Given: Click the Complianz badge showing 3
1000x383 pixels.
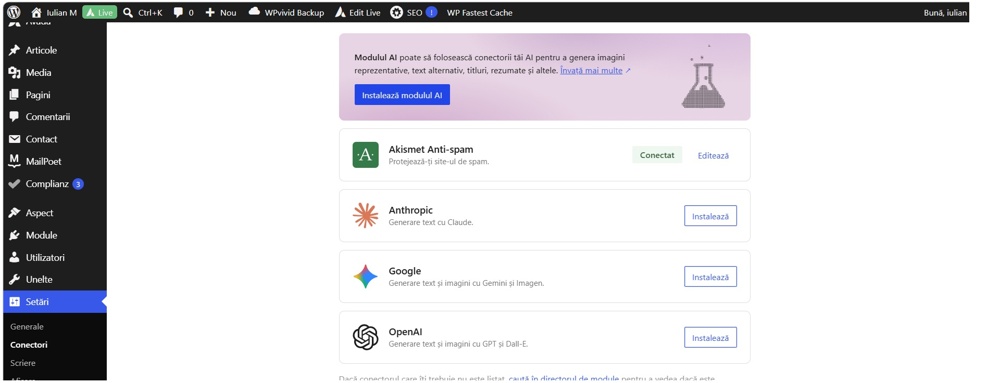Looking at the screenshot, I should point(78,184).
